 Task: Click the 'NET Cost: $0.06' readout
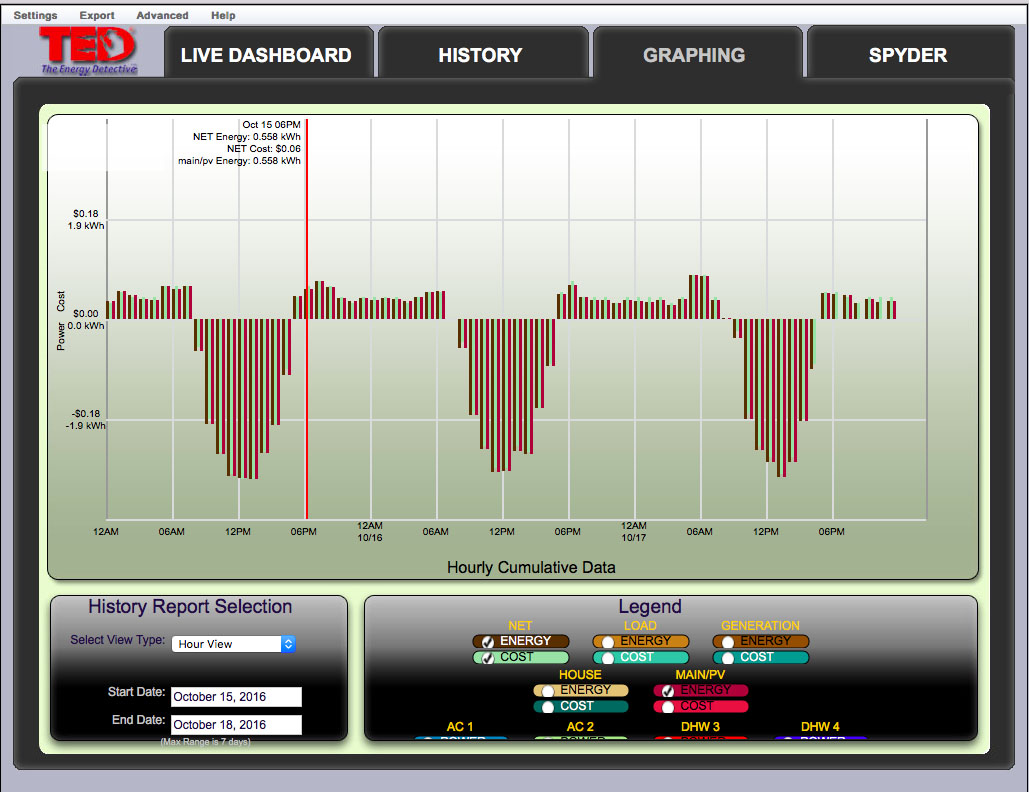pyautogui.click(x=264, y=149)
